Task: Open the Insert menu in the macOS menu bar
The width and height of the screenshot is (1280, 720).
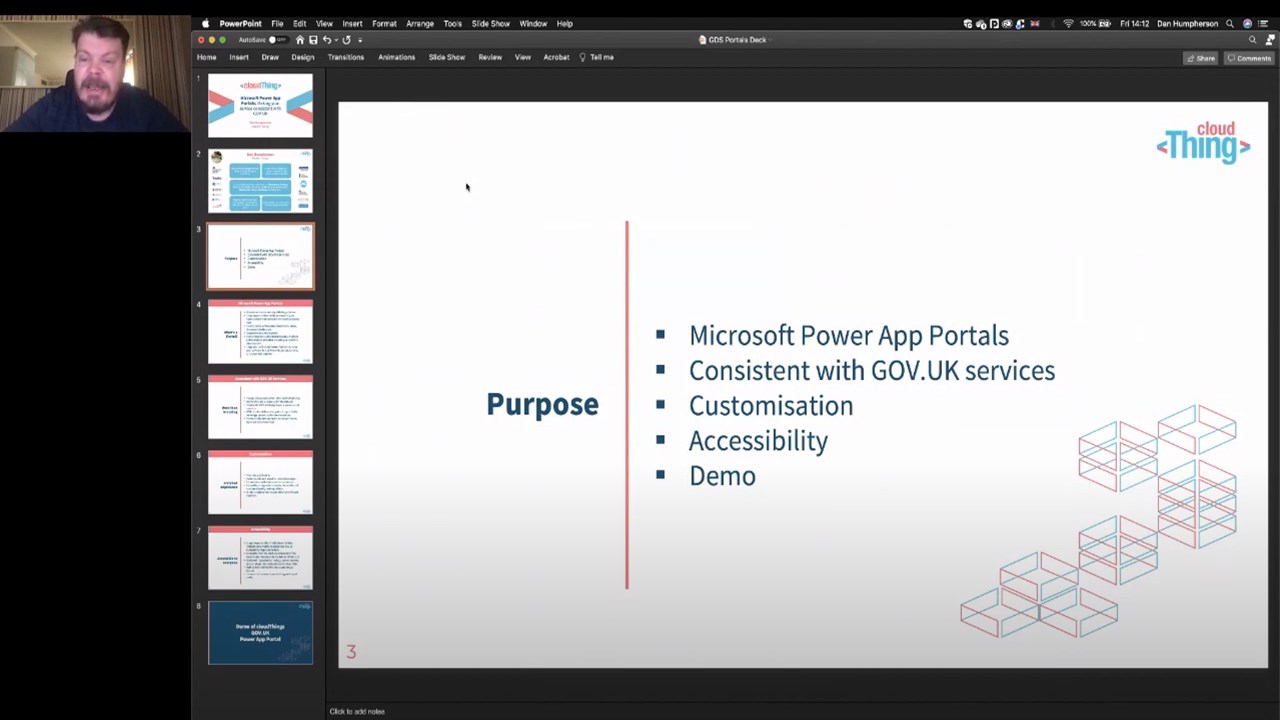Action: (352, 23)
